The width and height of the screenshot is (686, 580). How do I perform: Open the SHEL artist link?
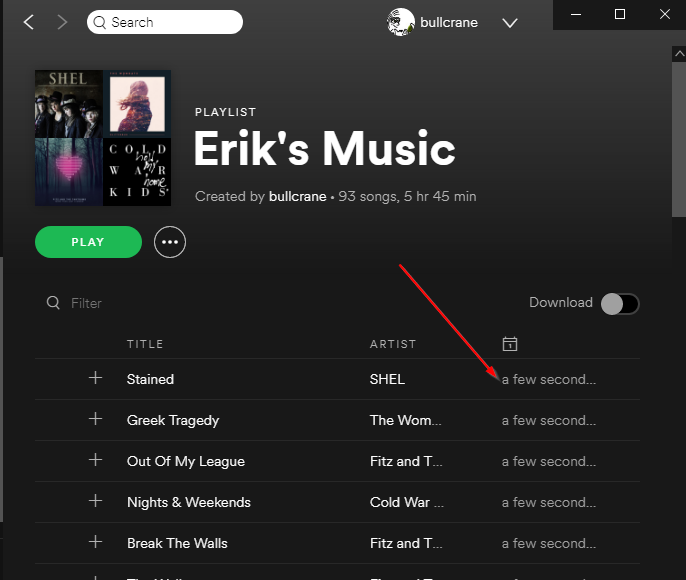click(x=387, y=379)
